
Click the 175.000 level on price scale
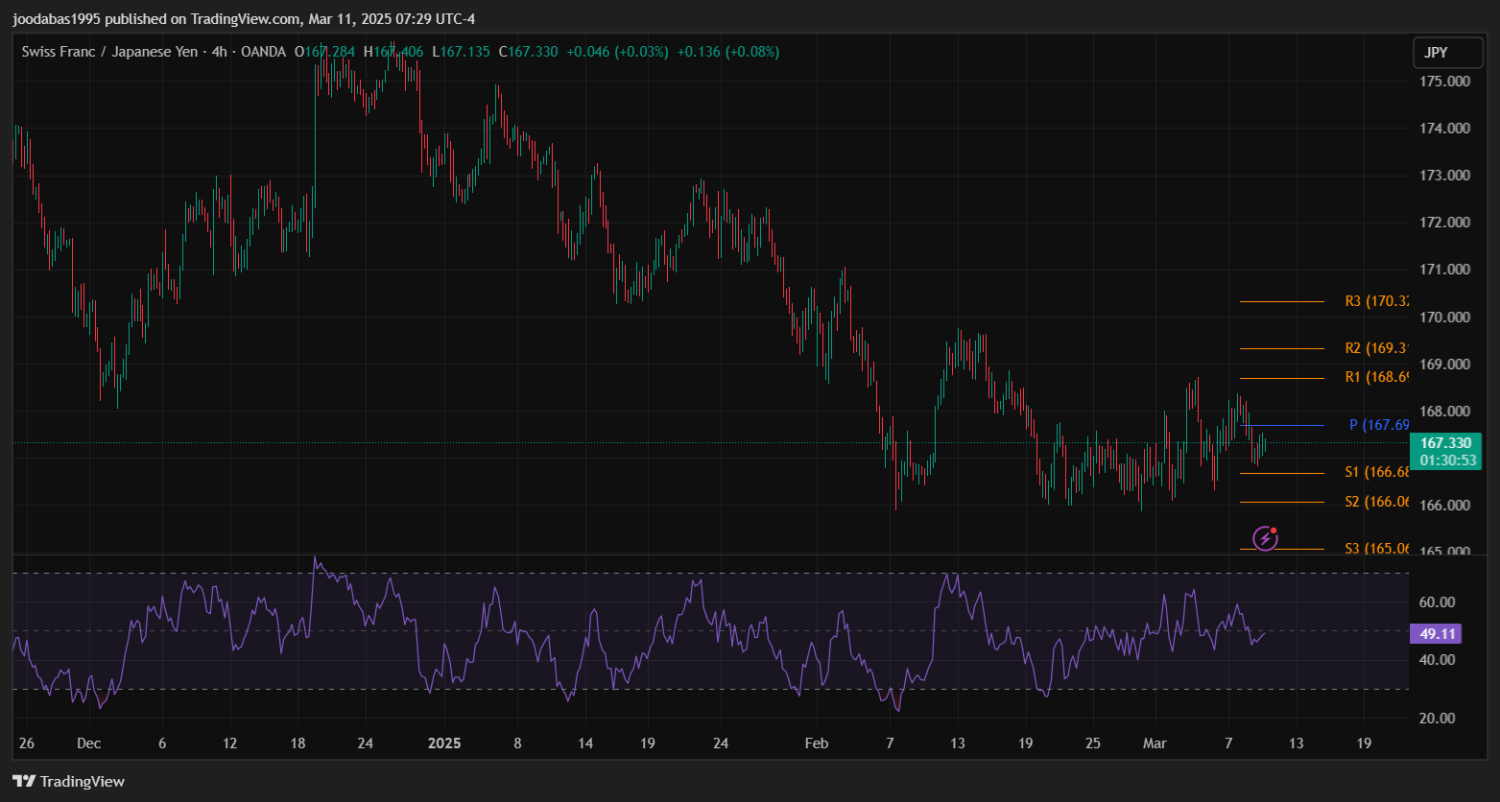tap(1445, 81)
